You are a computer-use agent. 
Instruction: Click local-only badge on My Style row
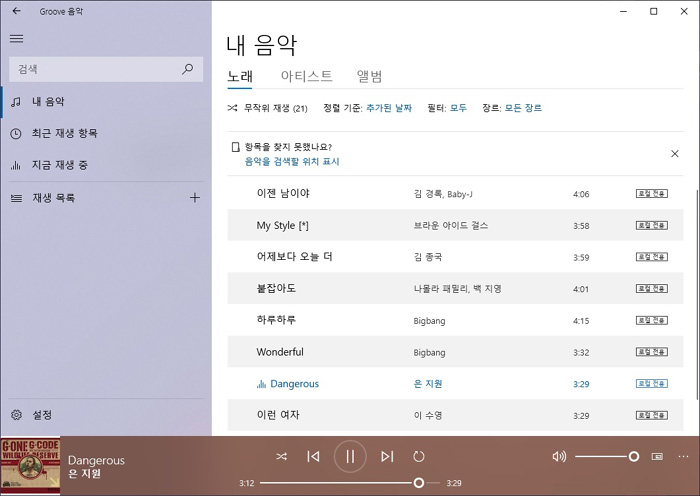pyautogui.click(x=652, y=225)
